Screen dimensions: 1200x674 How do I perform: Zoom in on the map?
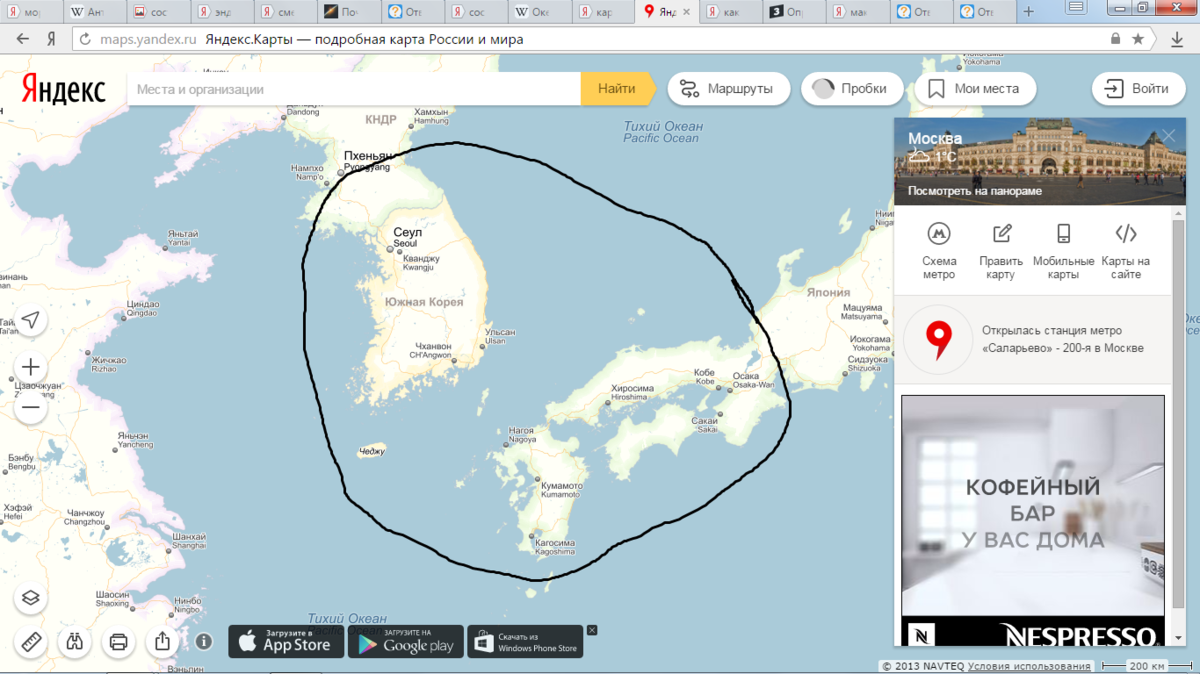(x=31, y=367)
